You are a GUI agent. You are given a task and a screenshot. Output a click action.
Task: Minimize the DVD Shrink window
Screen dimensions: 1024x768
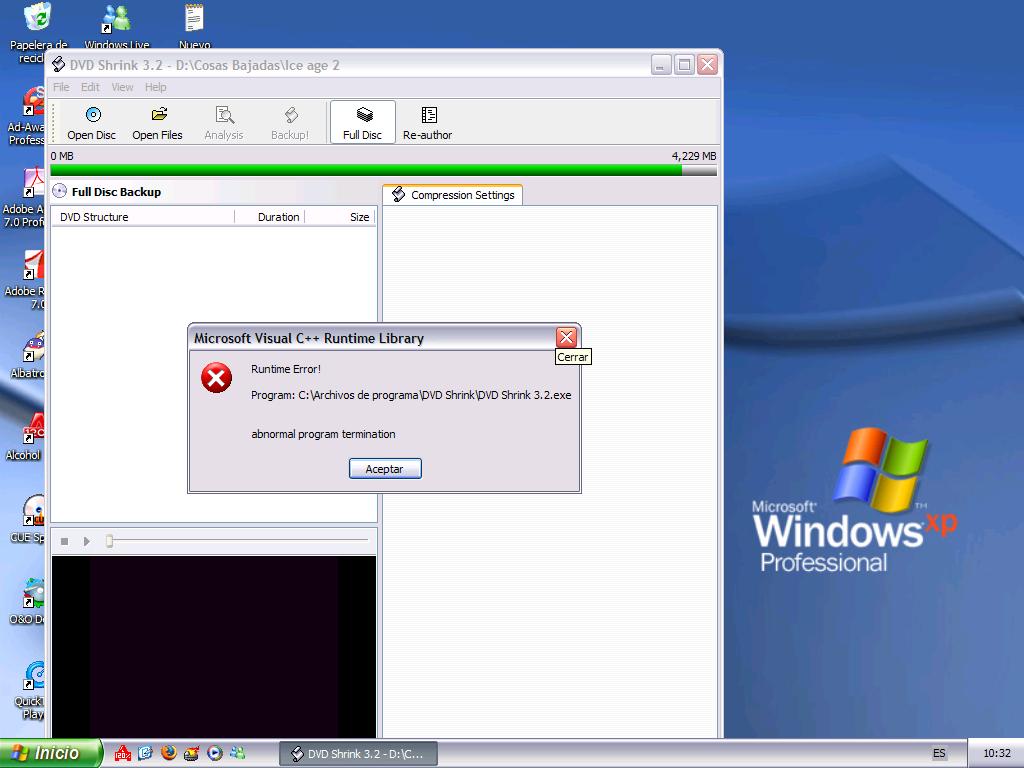pyautogui.click(x=661, y=65)
